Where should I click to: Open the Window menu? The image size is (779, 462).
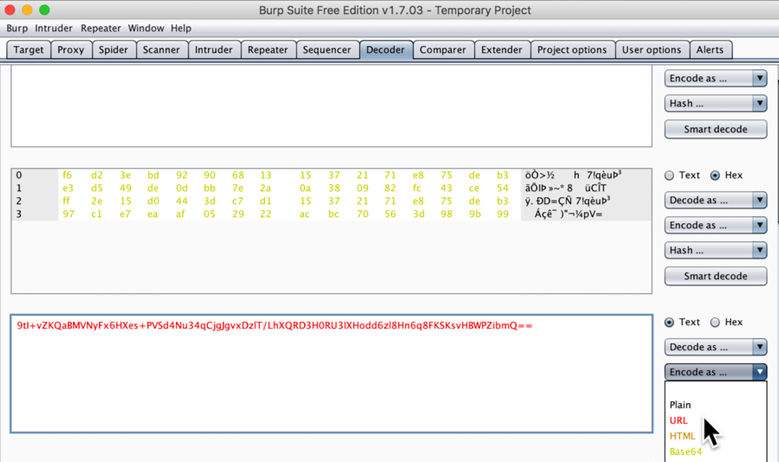click(146, 28)
